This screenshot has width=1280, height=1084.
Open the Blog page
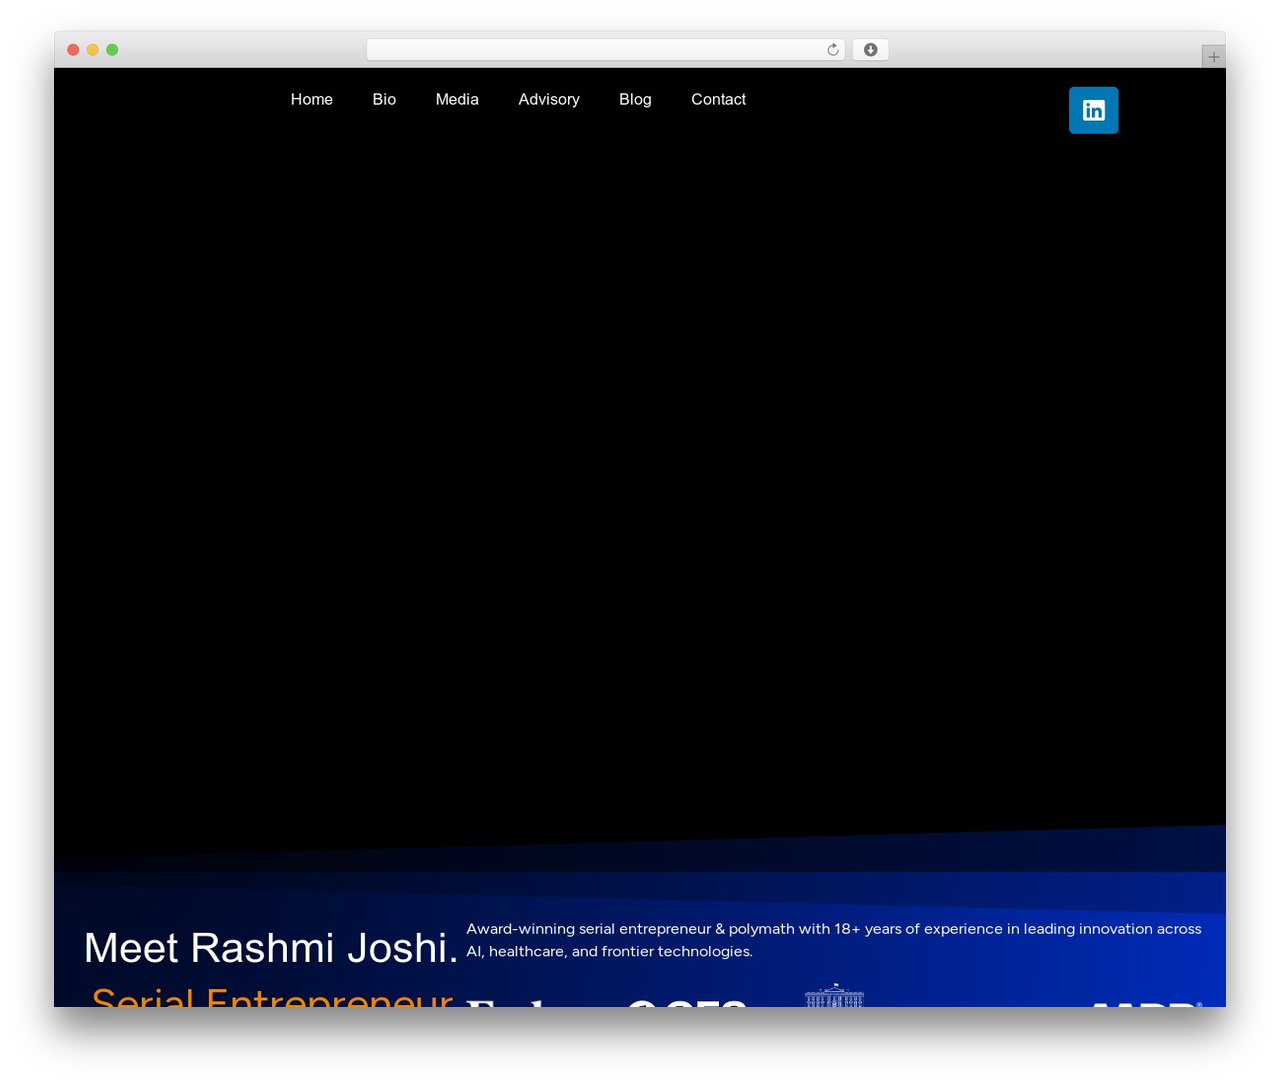coord(635,99)
